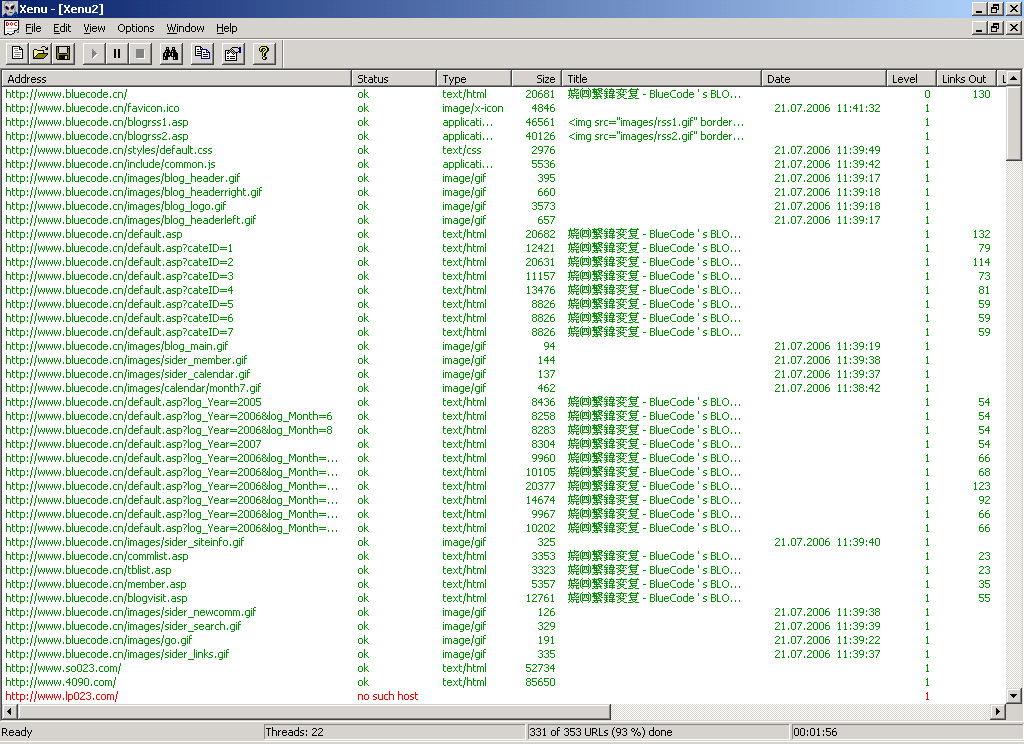Click the size value 85650
Image resolution: width=1024 pixels, height=744 pixels.
pos(540,682)
